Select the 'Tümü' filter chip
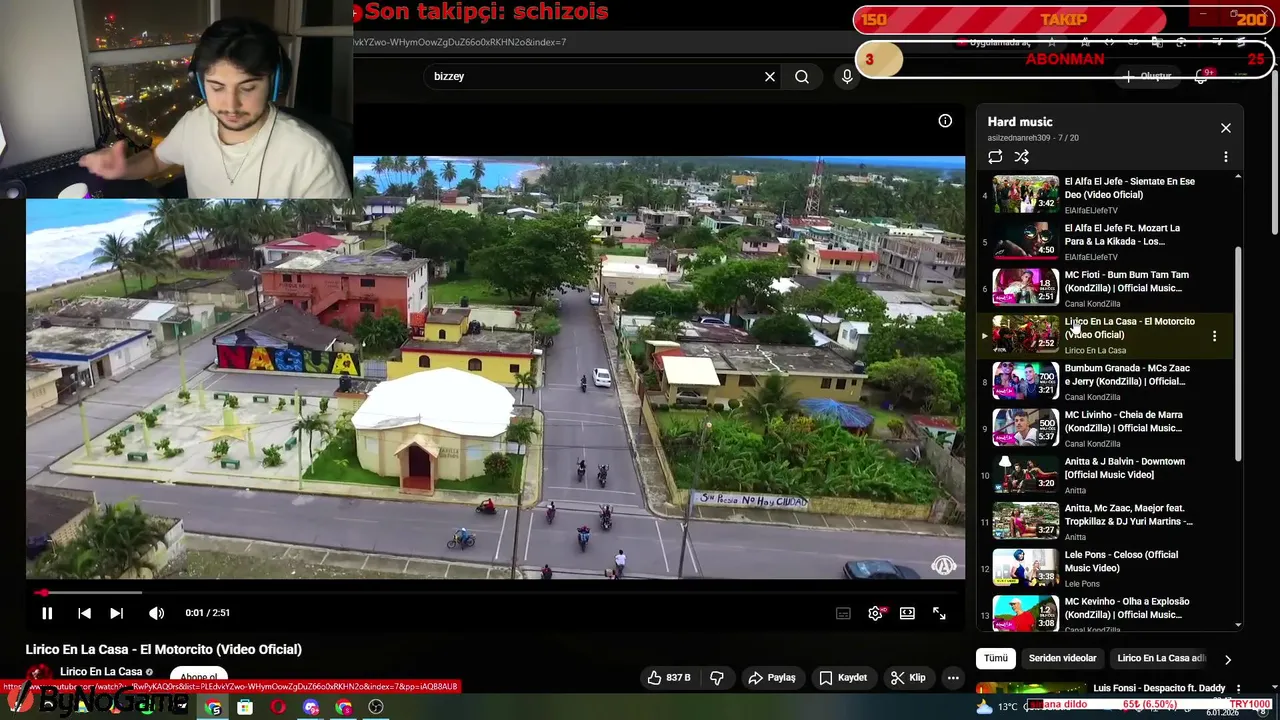 [996, 659]
